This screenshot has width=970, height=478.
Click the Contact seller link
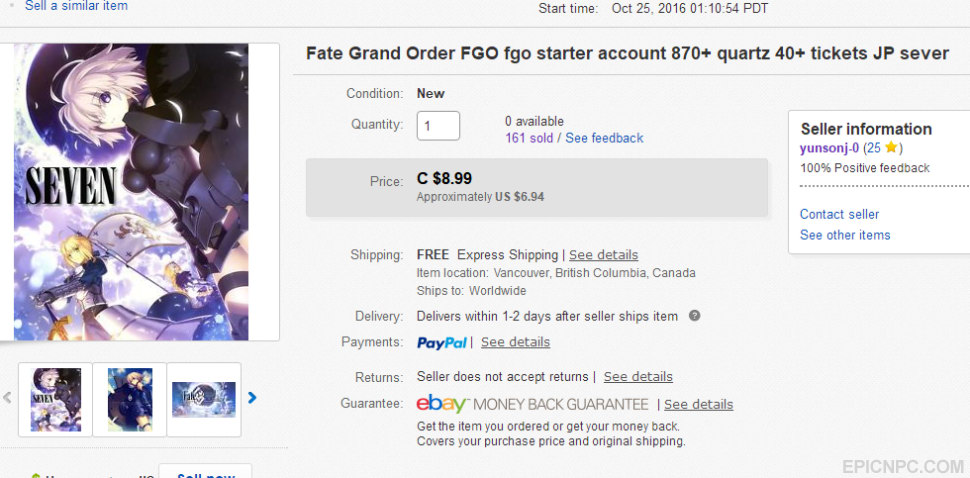(839, 214)
